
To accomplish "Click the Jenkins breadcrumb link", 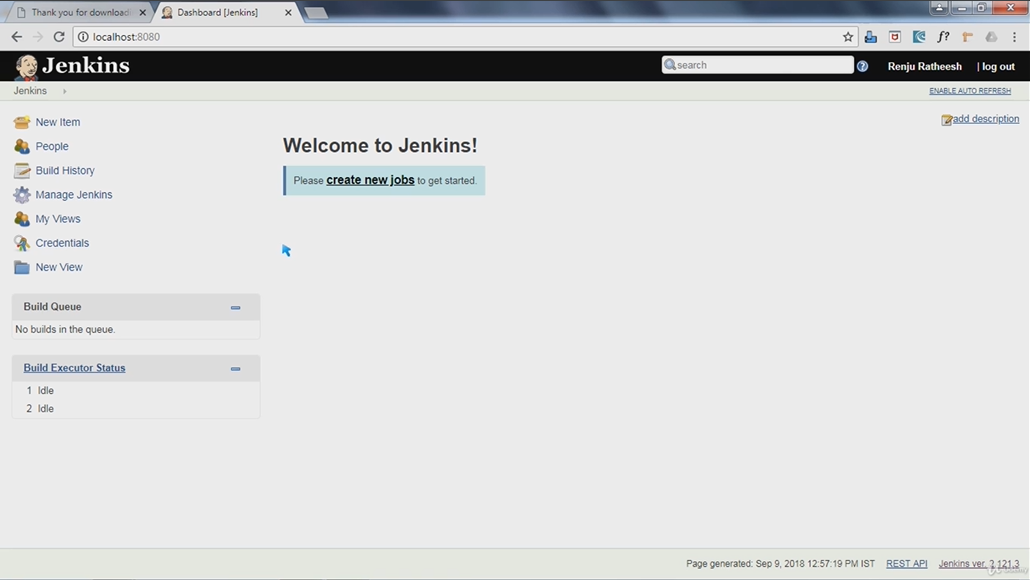I will click(x=30, y=91).
